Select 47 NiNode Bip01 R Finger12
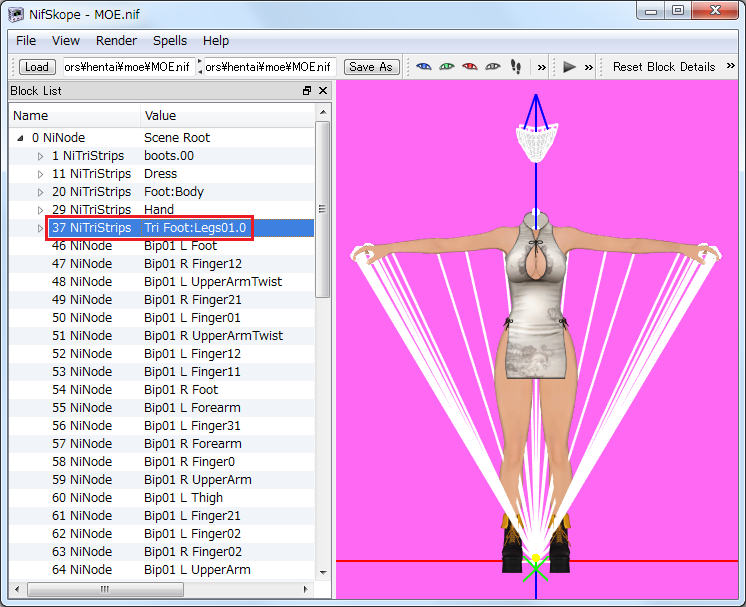 point(161,264)
